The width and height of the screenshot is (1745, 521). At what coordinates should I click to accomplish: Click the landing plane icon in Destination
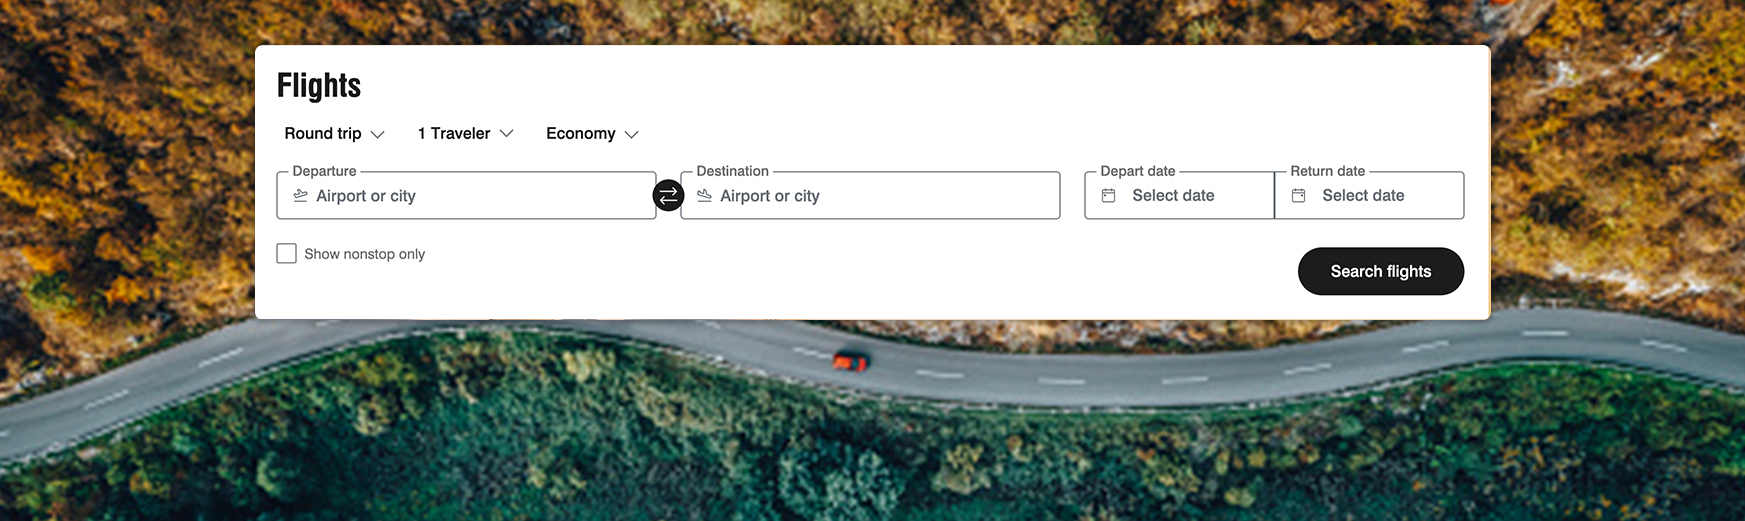pos(704,196)
